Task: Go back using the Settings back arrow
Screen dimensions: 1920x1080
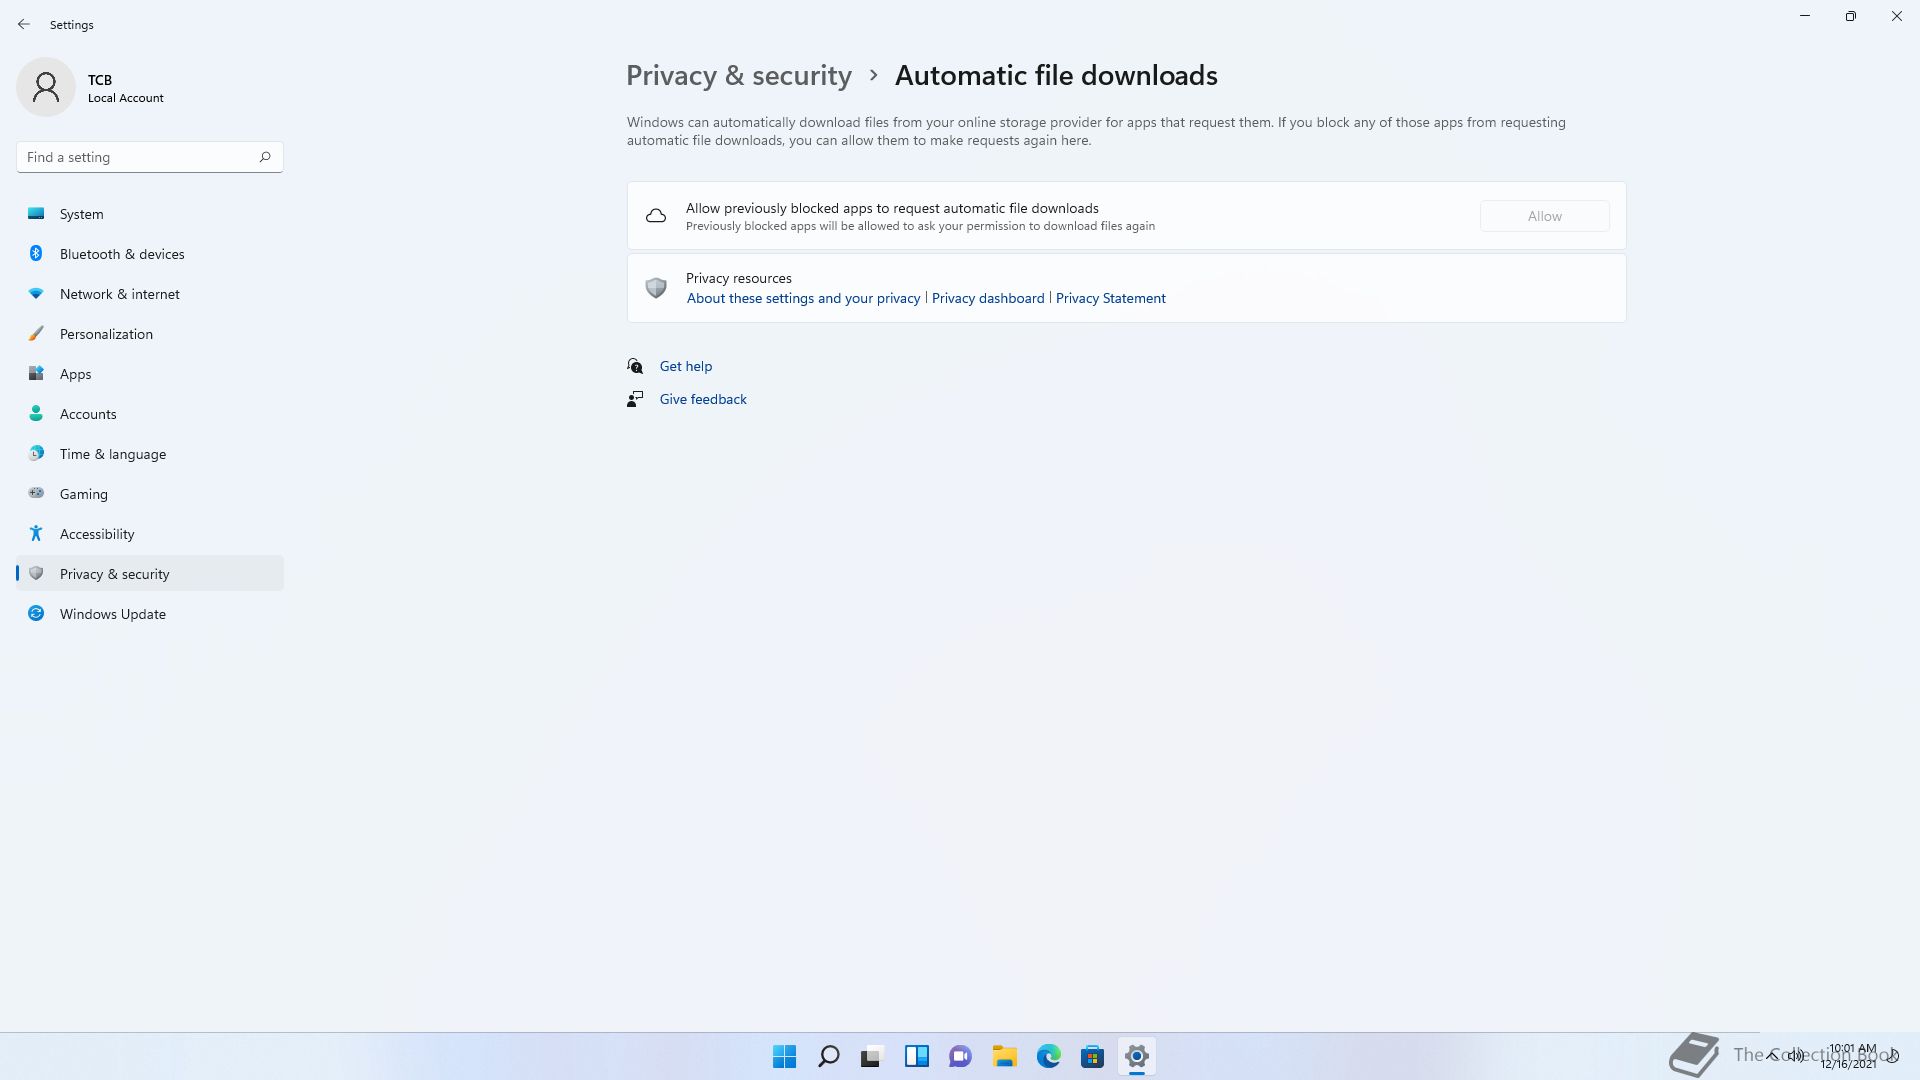Action: click(x=24, y=24)
